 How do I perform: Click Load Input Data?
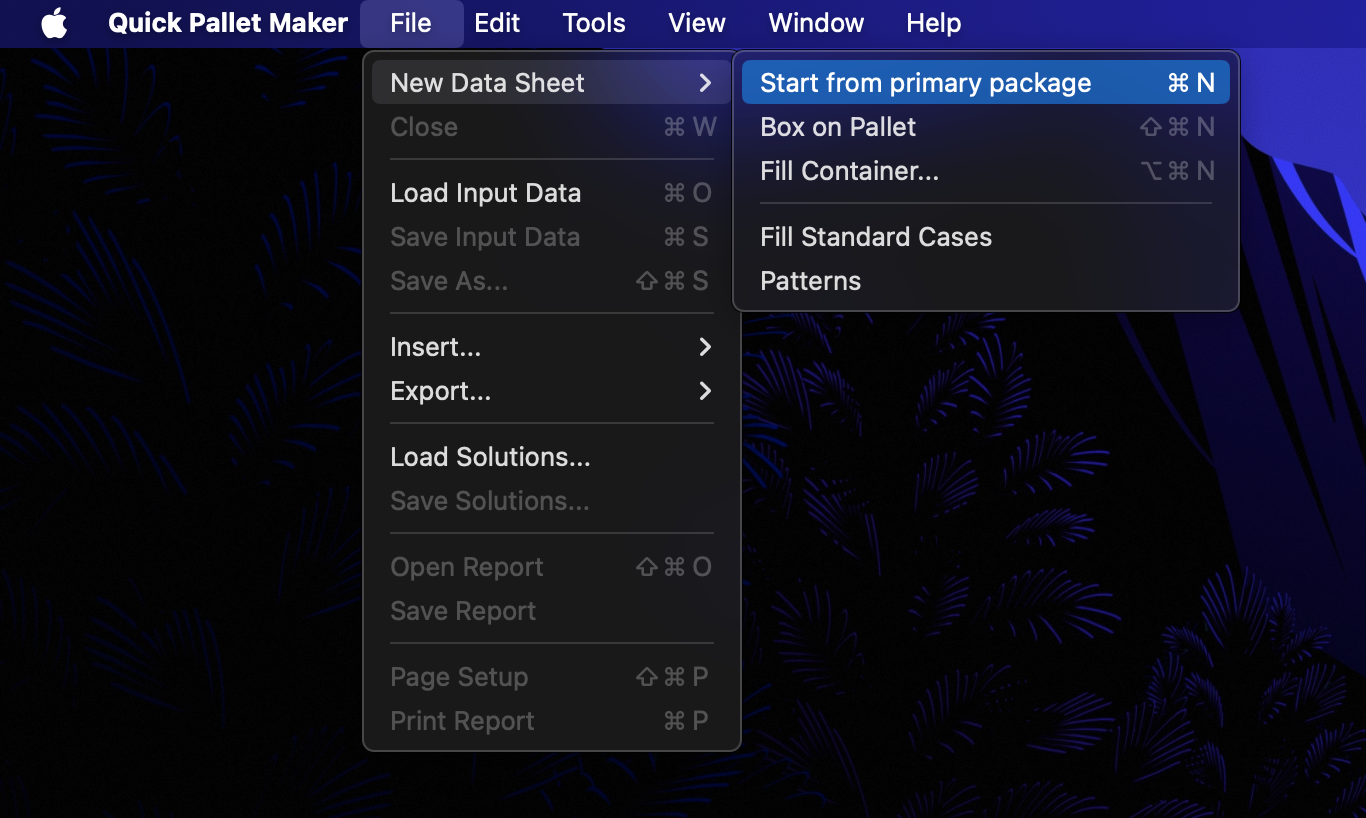pyautogui.click(x=552, y=193)
